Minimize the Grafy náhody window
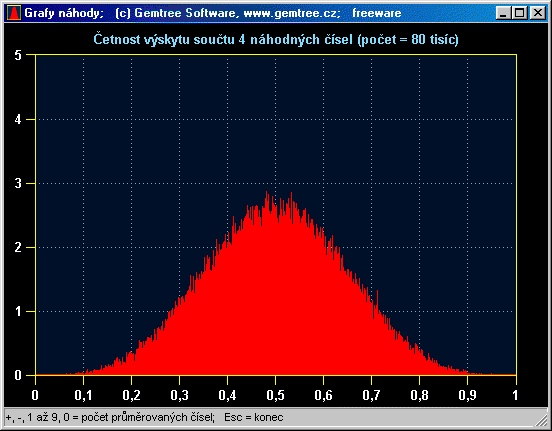 tap(503, 13)
